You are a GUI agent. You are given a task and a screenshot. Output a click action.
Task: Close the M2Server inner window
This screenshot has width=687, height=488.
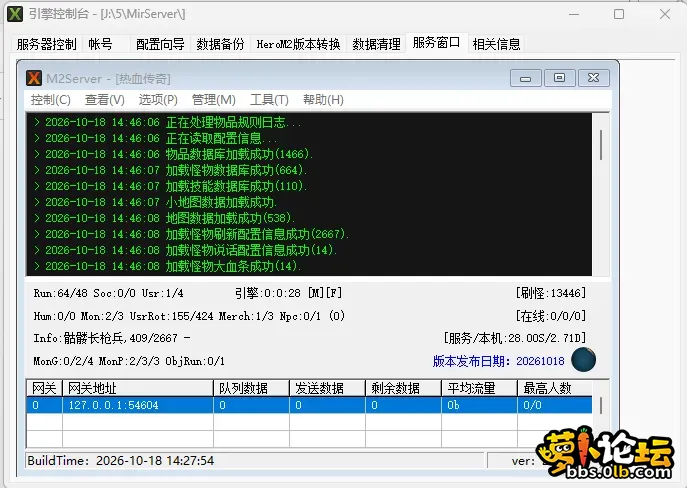tap(593, 78)
